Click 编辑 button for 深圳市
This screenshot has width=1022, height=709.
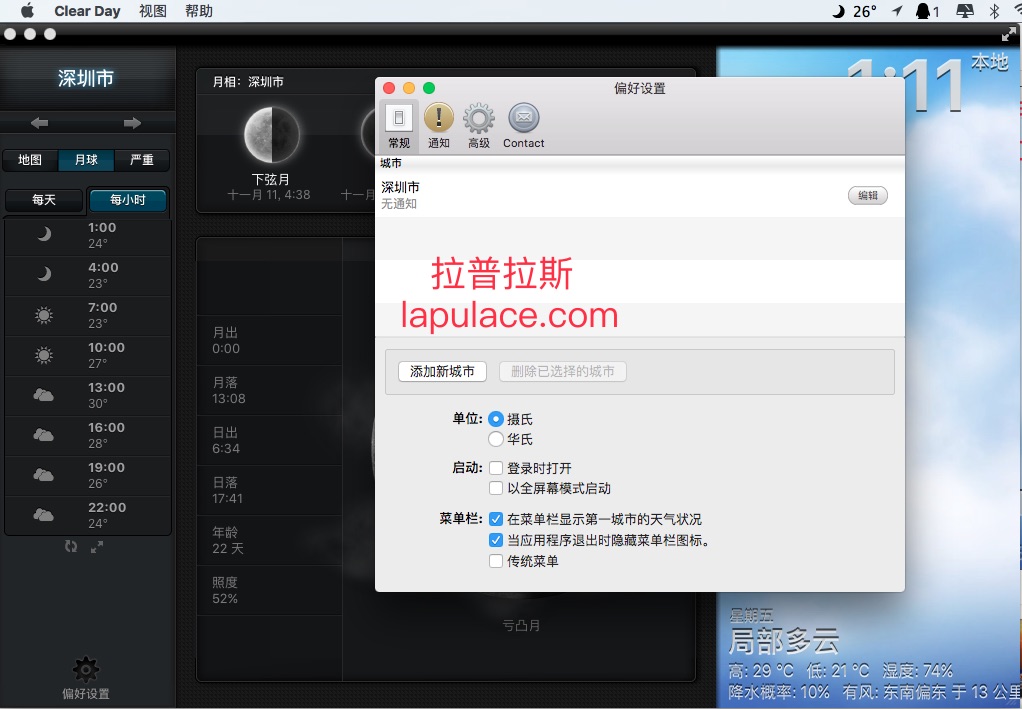pyautogui.click(x=868, y=195)
